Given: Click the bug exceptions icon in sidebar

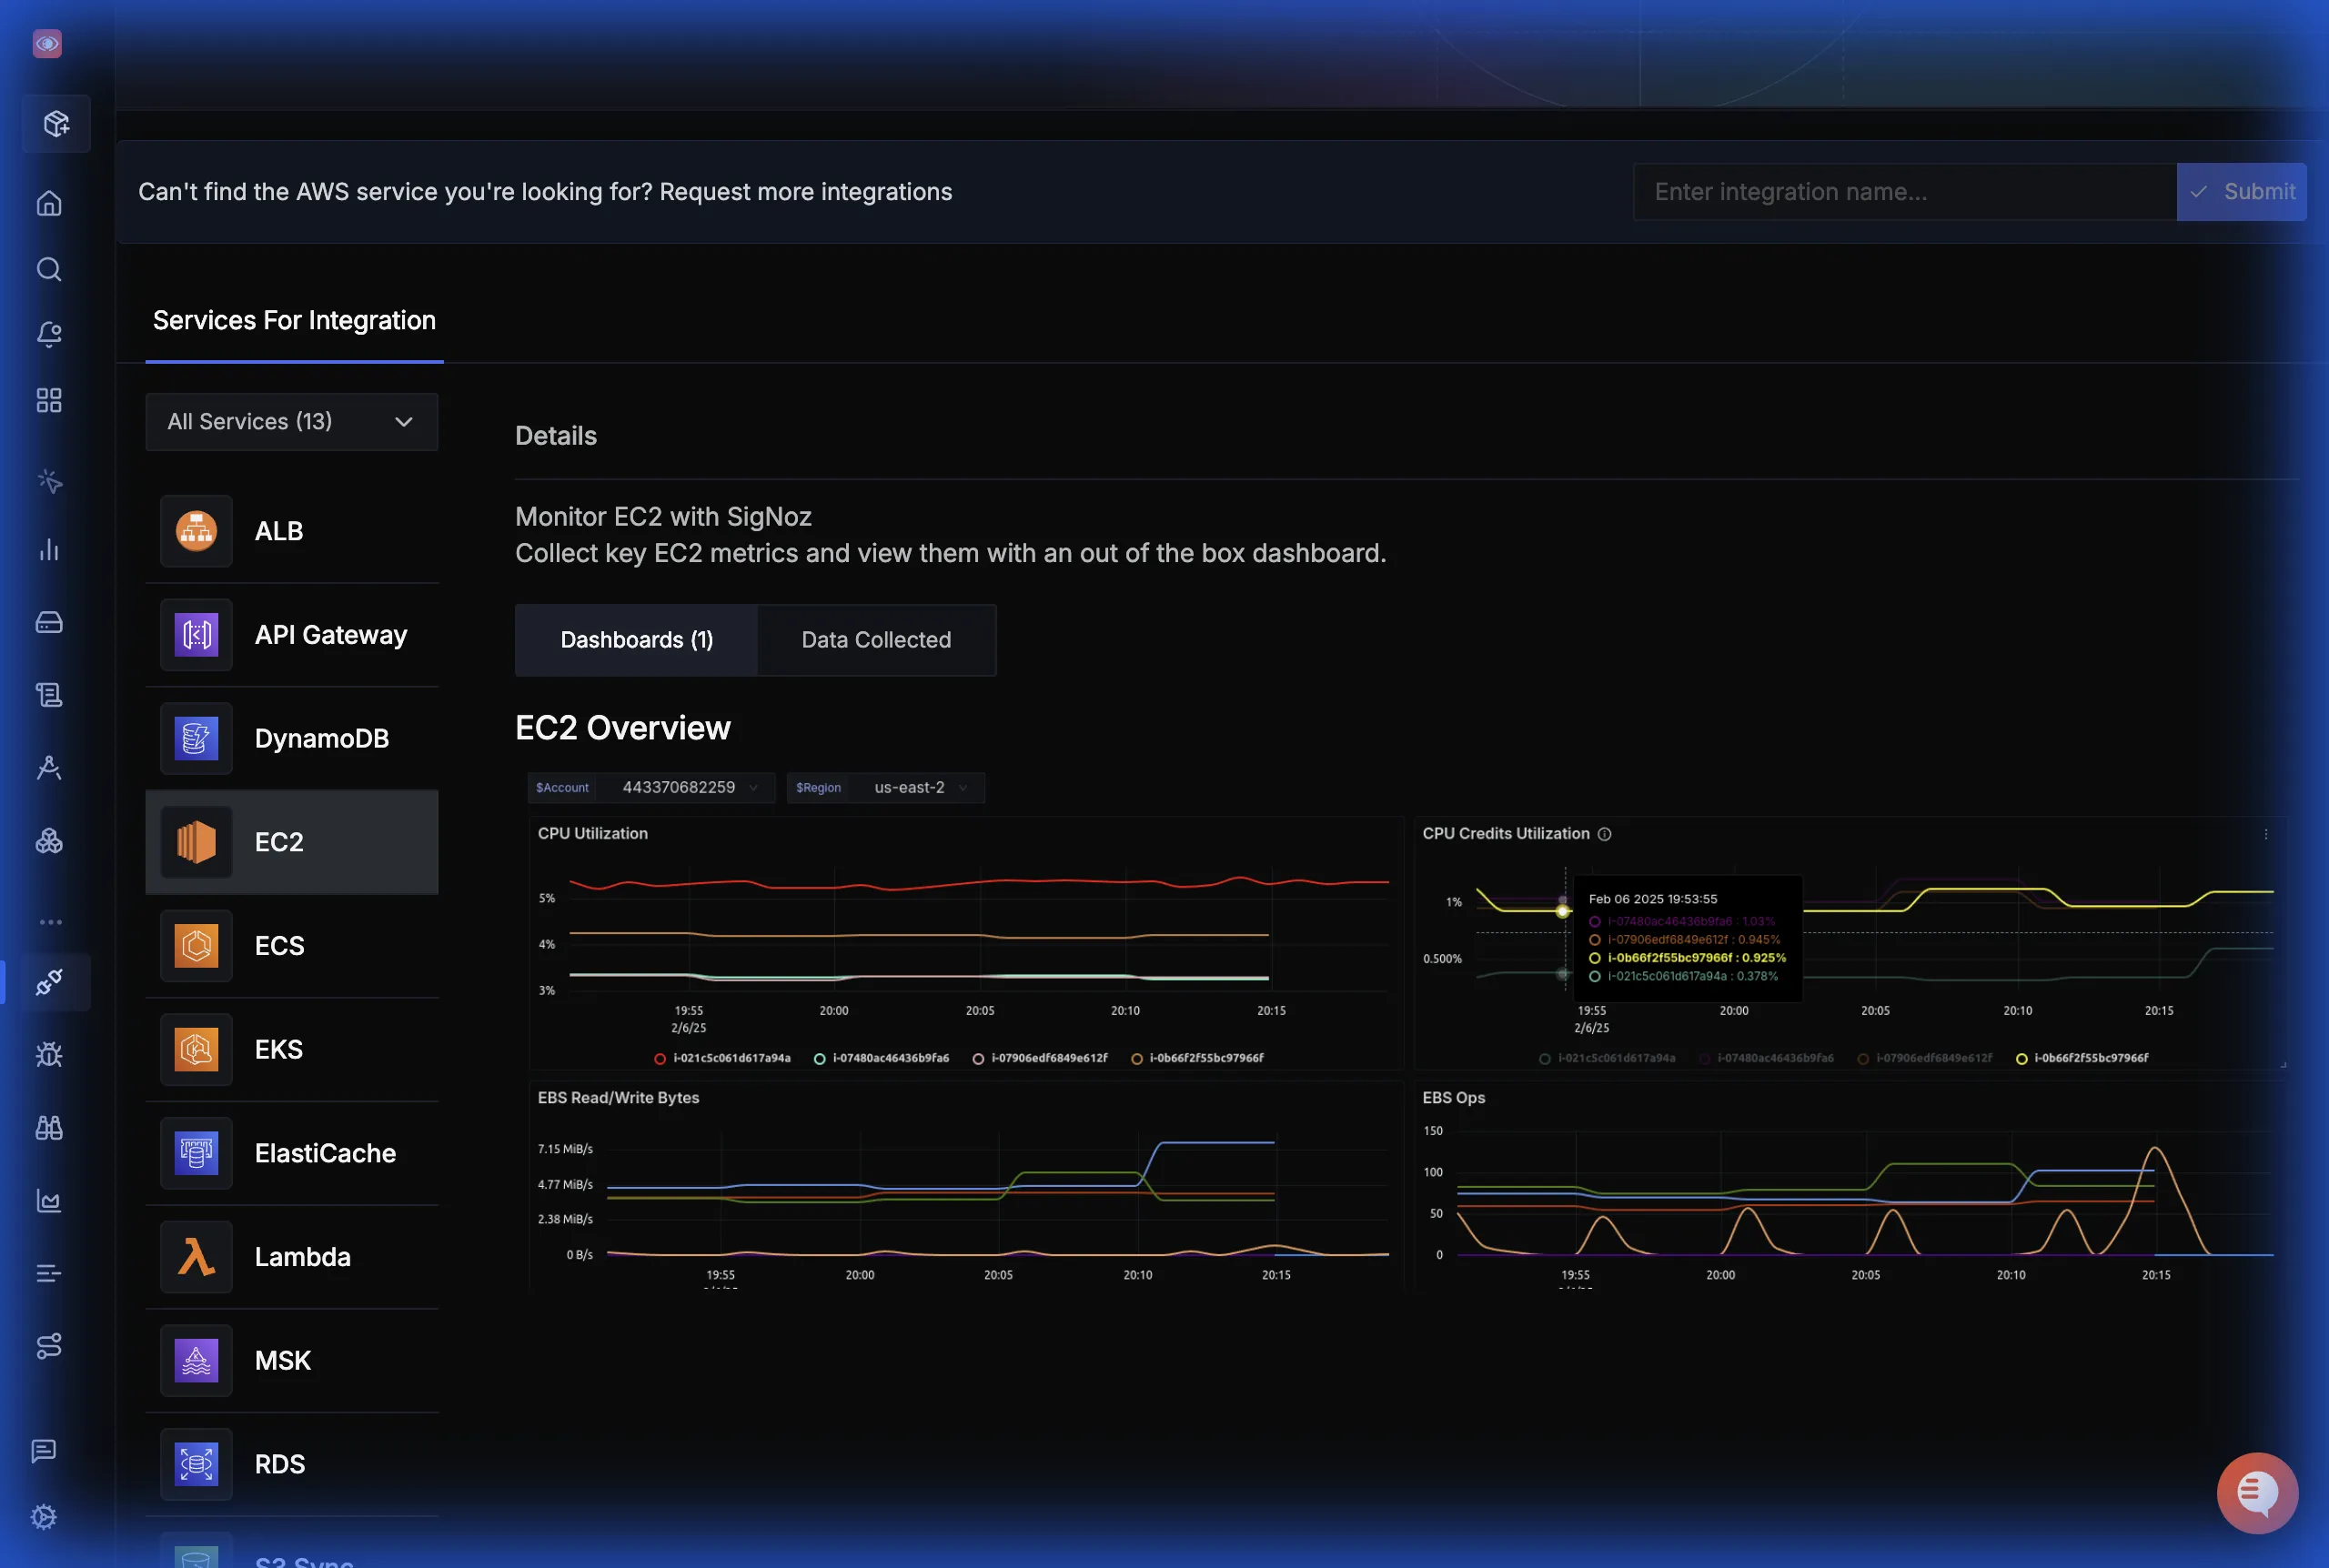Looking at the screenshot, I should click(x=49, y=1054).
